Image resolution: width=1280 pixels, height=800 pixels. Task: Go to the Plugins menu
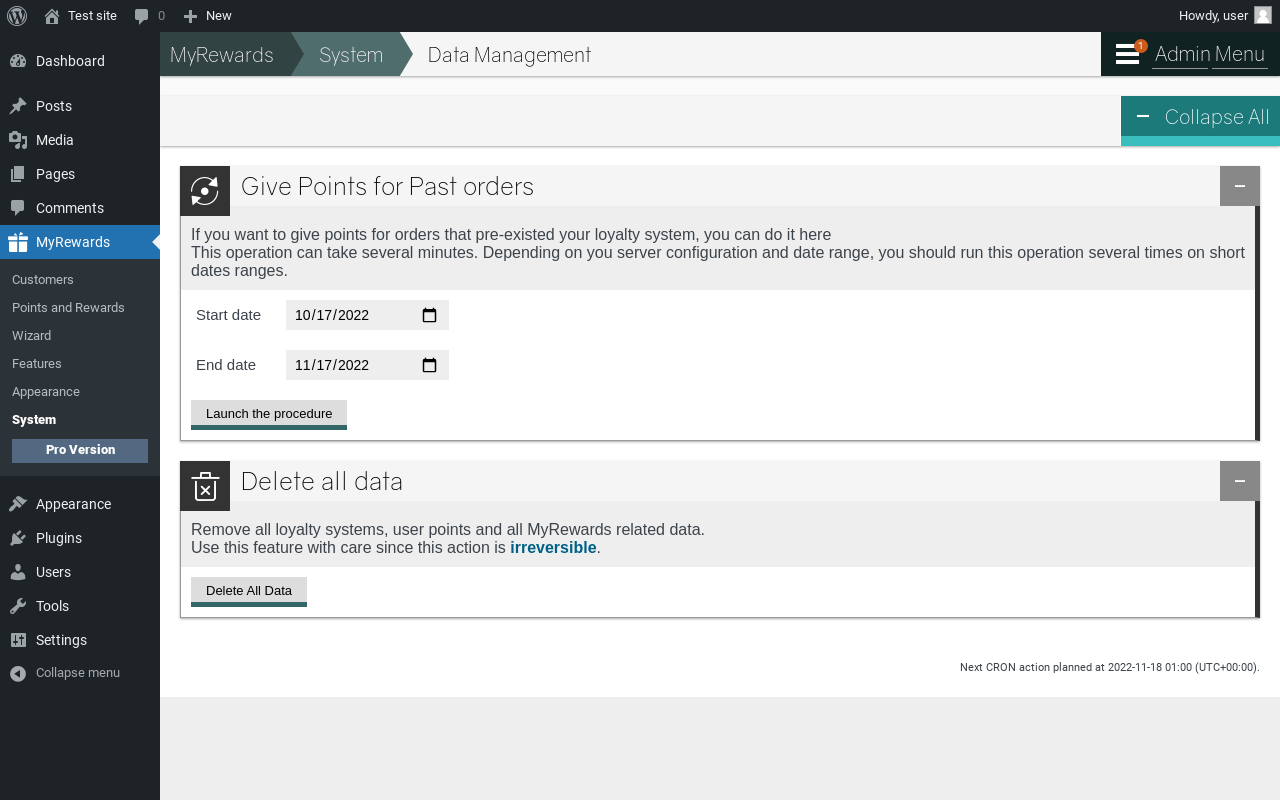tap(59, 538)
